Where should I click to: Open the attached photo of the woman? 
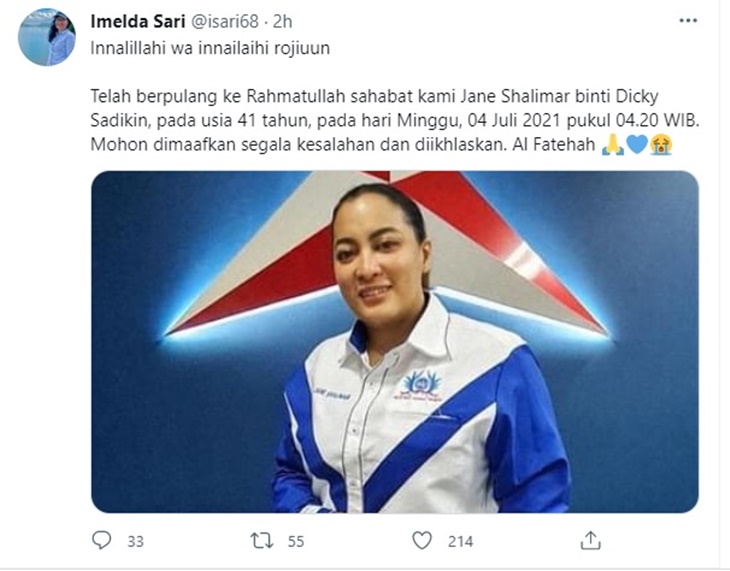point(395,341)
